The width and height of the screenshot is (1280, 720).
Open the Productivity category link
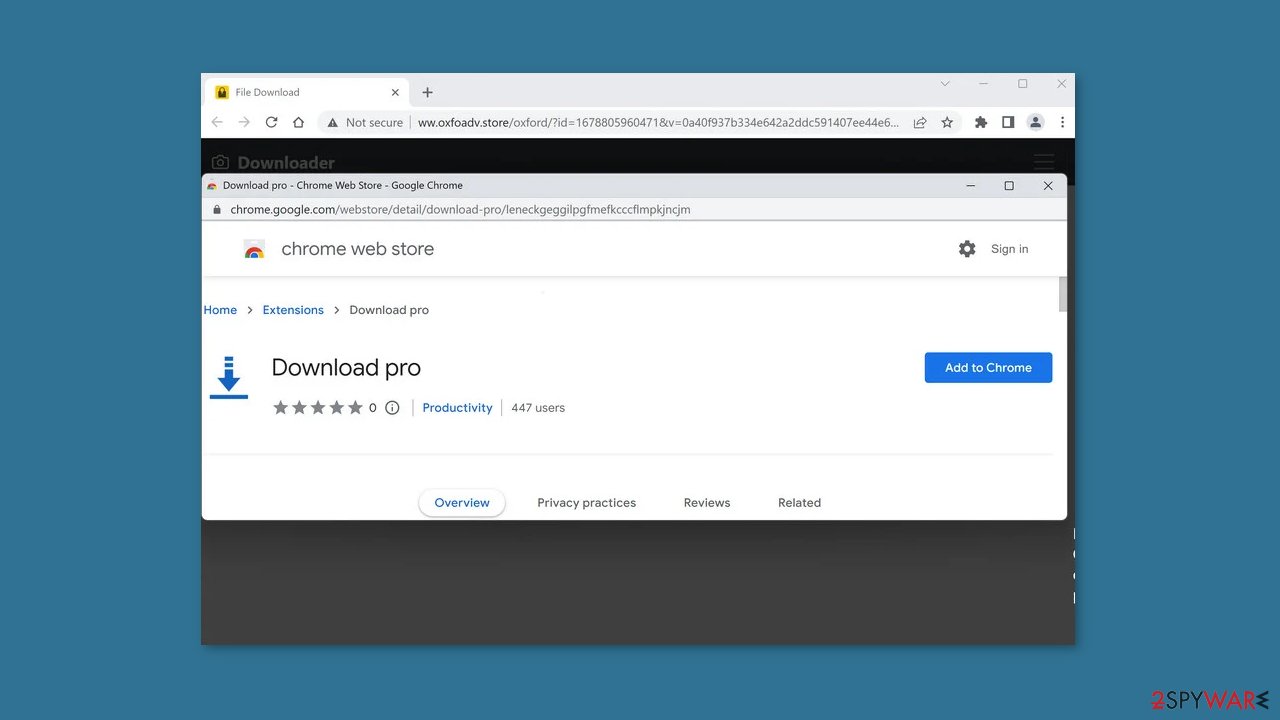pos(457,407)
